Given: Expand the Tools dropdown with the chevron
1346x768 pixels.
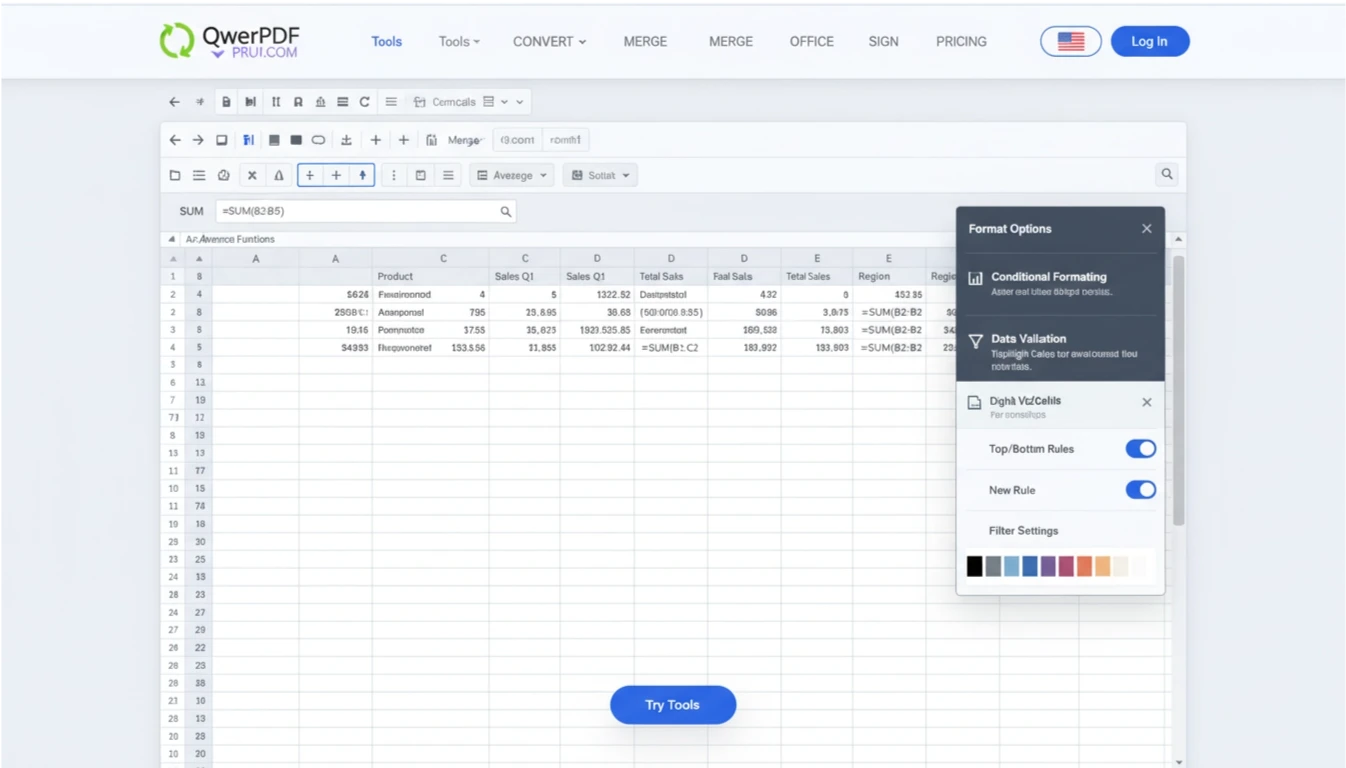Looking at the screenshot, I should click(459, 42).
